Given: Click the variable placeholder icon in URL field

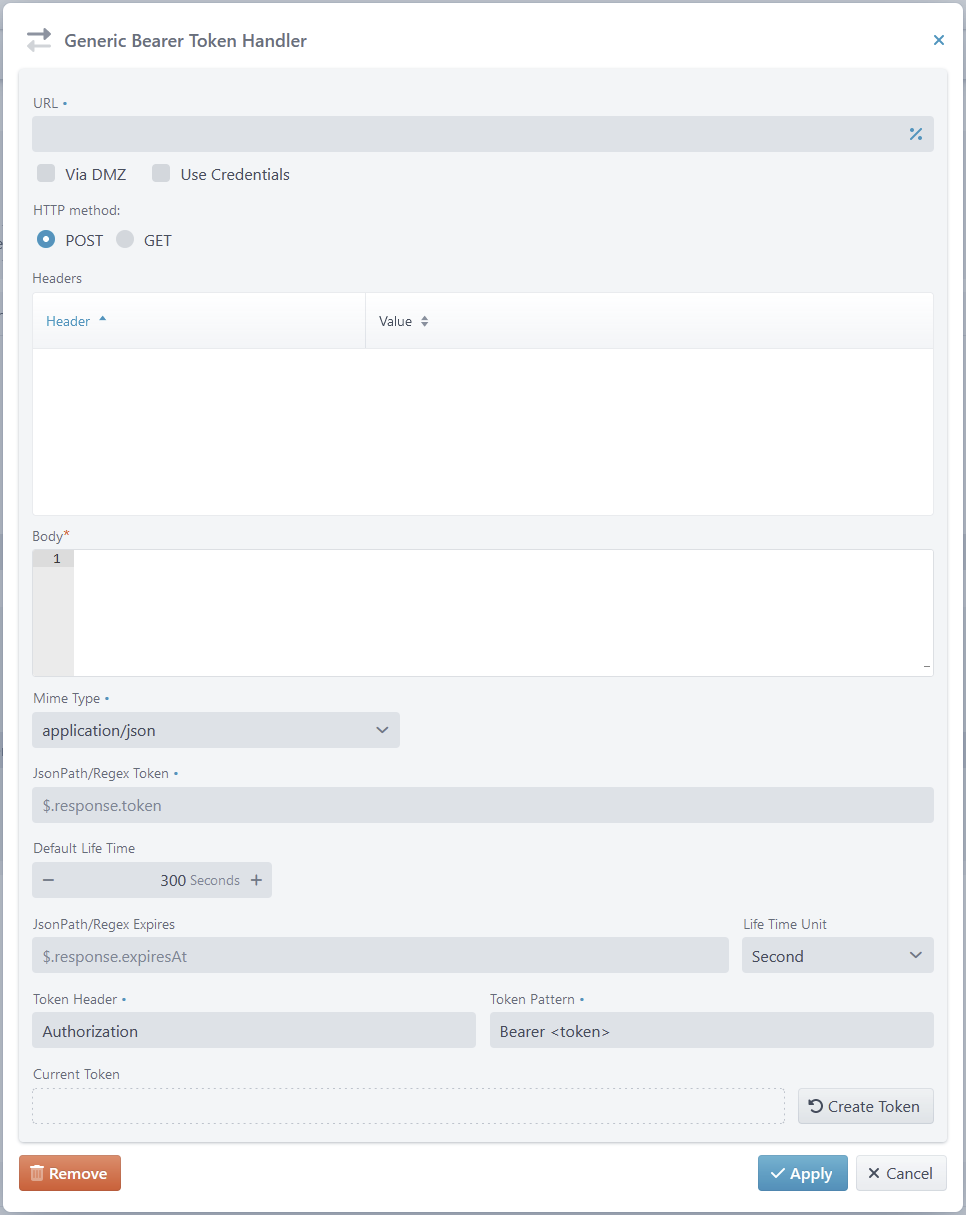Looking at the screenshot, I should [915, 134].
